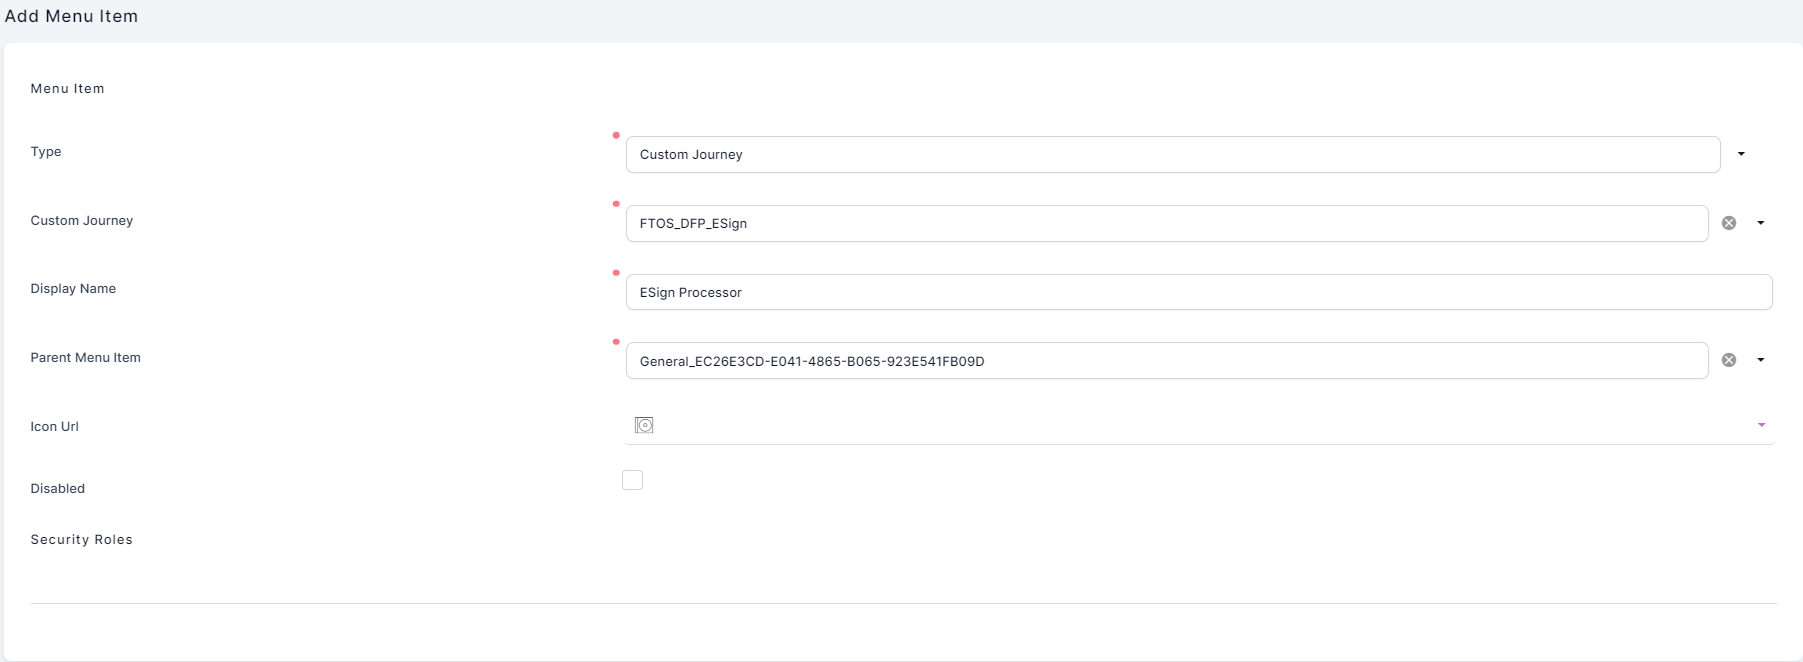Clear the Parent Menu Item selection
The height and width of the screenshot is (662, 1803).
pos(1728,360)
